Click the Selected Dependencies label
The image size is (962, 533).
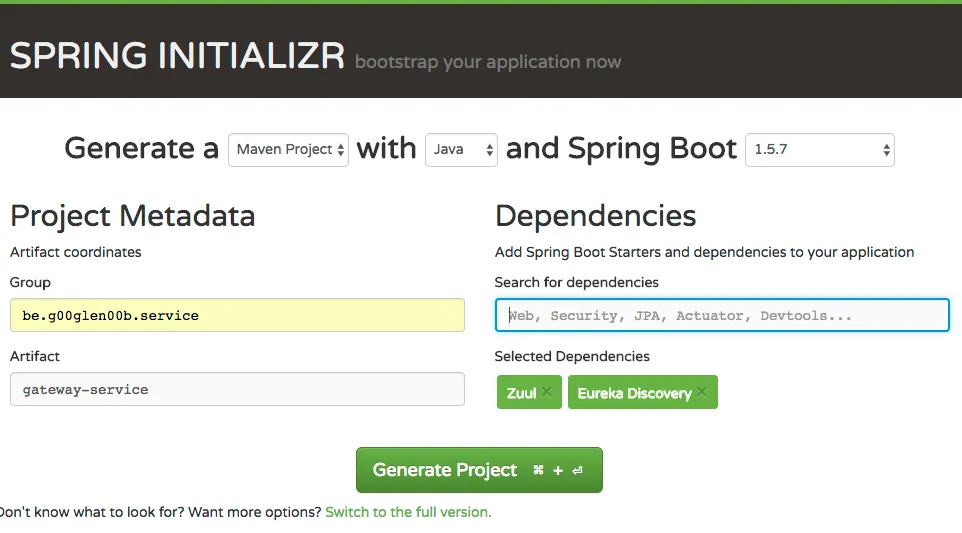coord(572,356)
